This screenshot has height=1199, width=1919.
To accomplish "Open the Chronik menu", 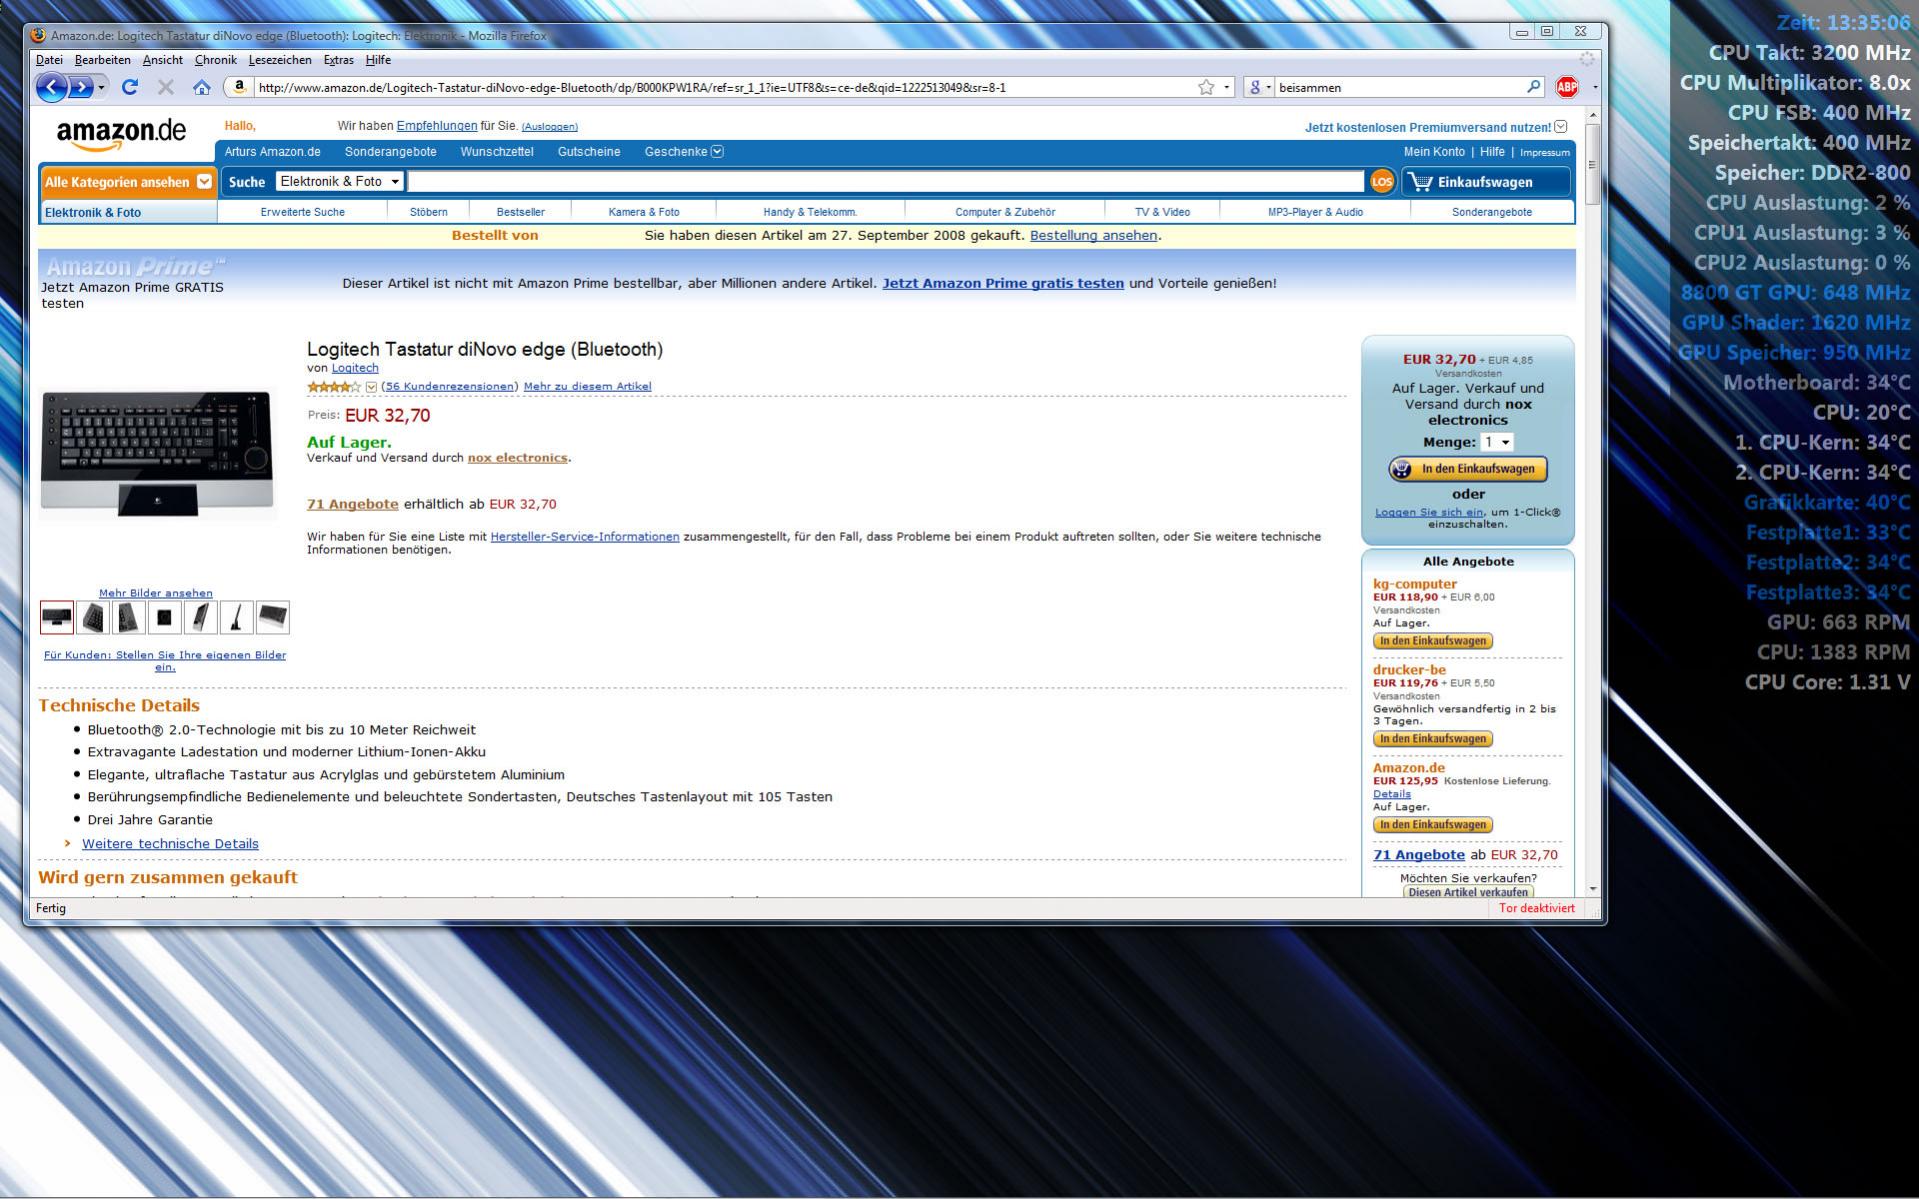I will (216, 60).
